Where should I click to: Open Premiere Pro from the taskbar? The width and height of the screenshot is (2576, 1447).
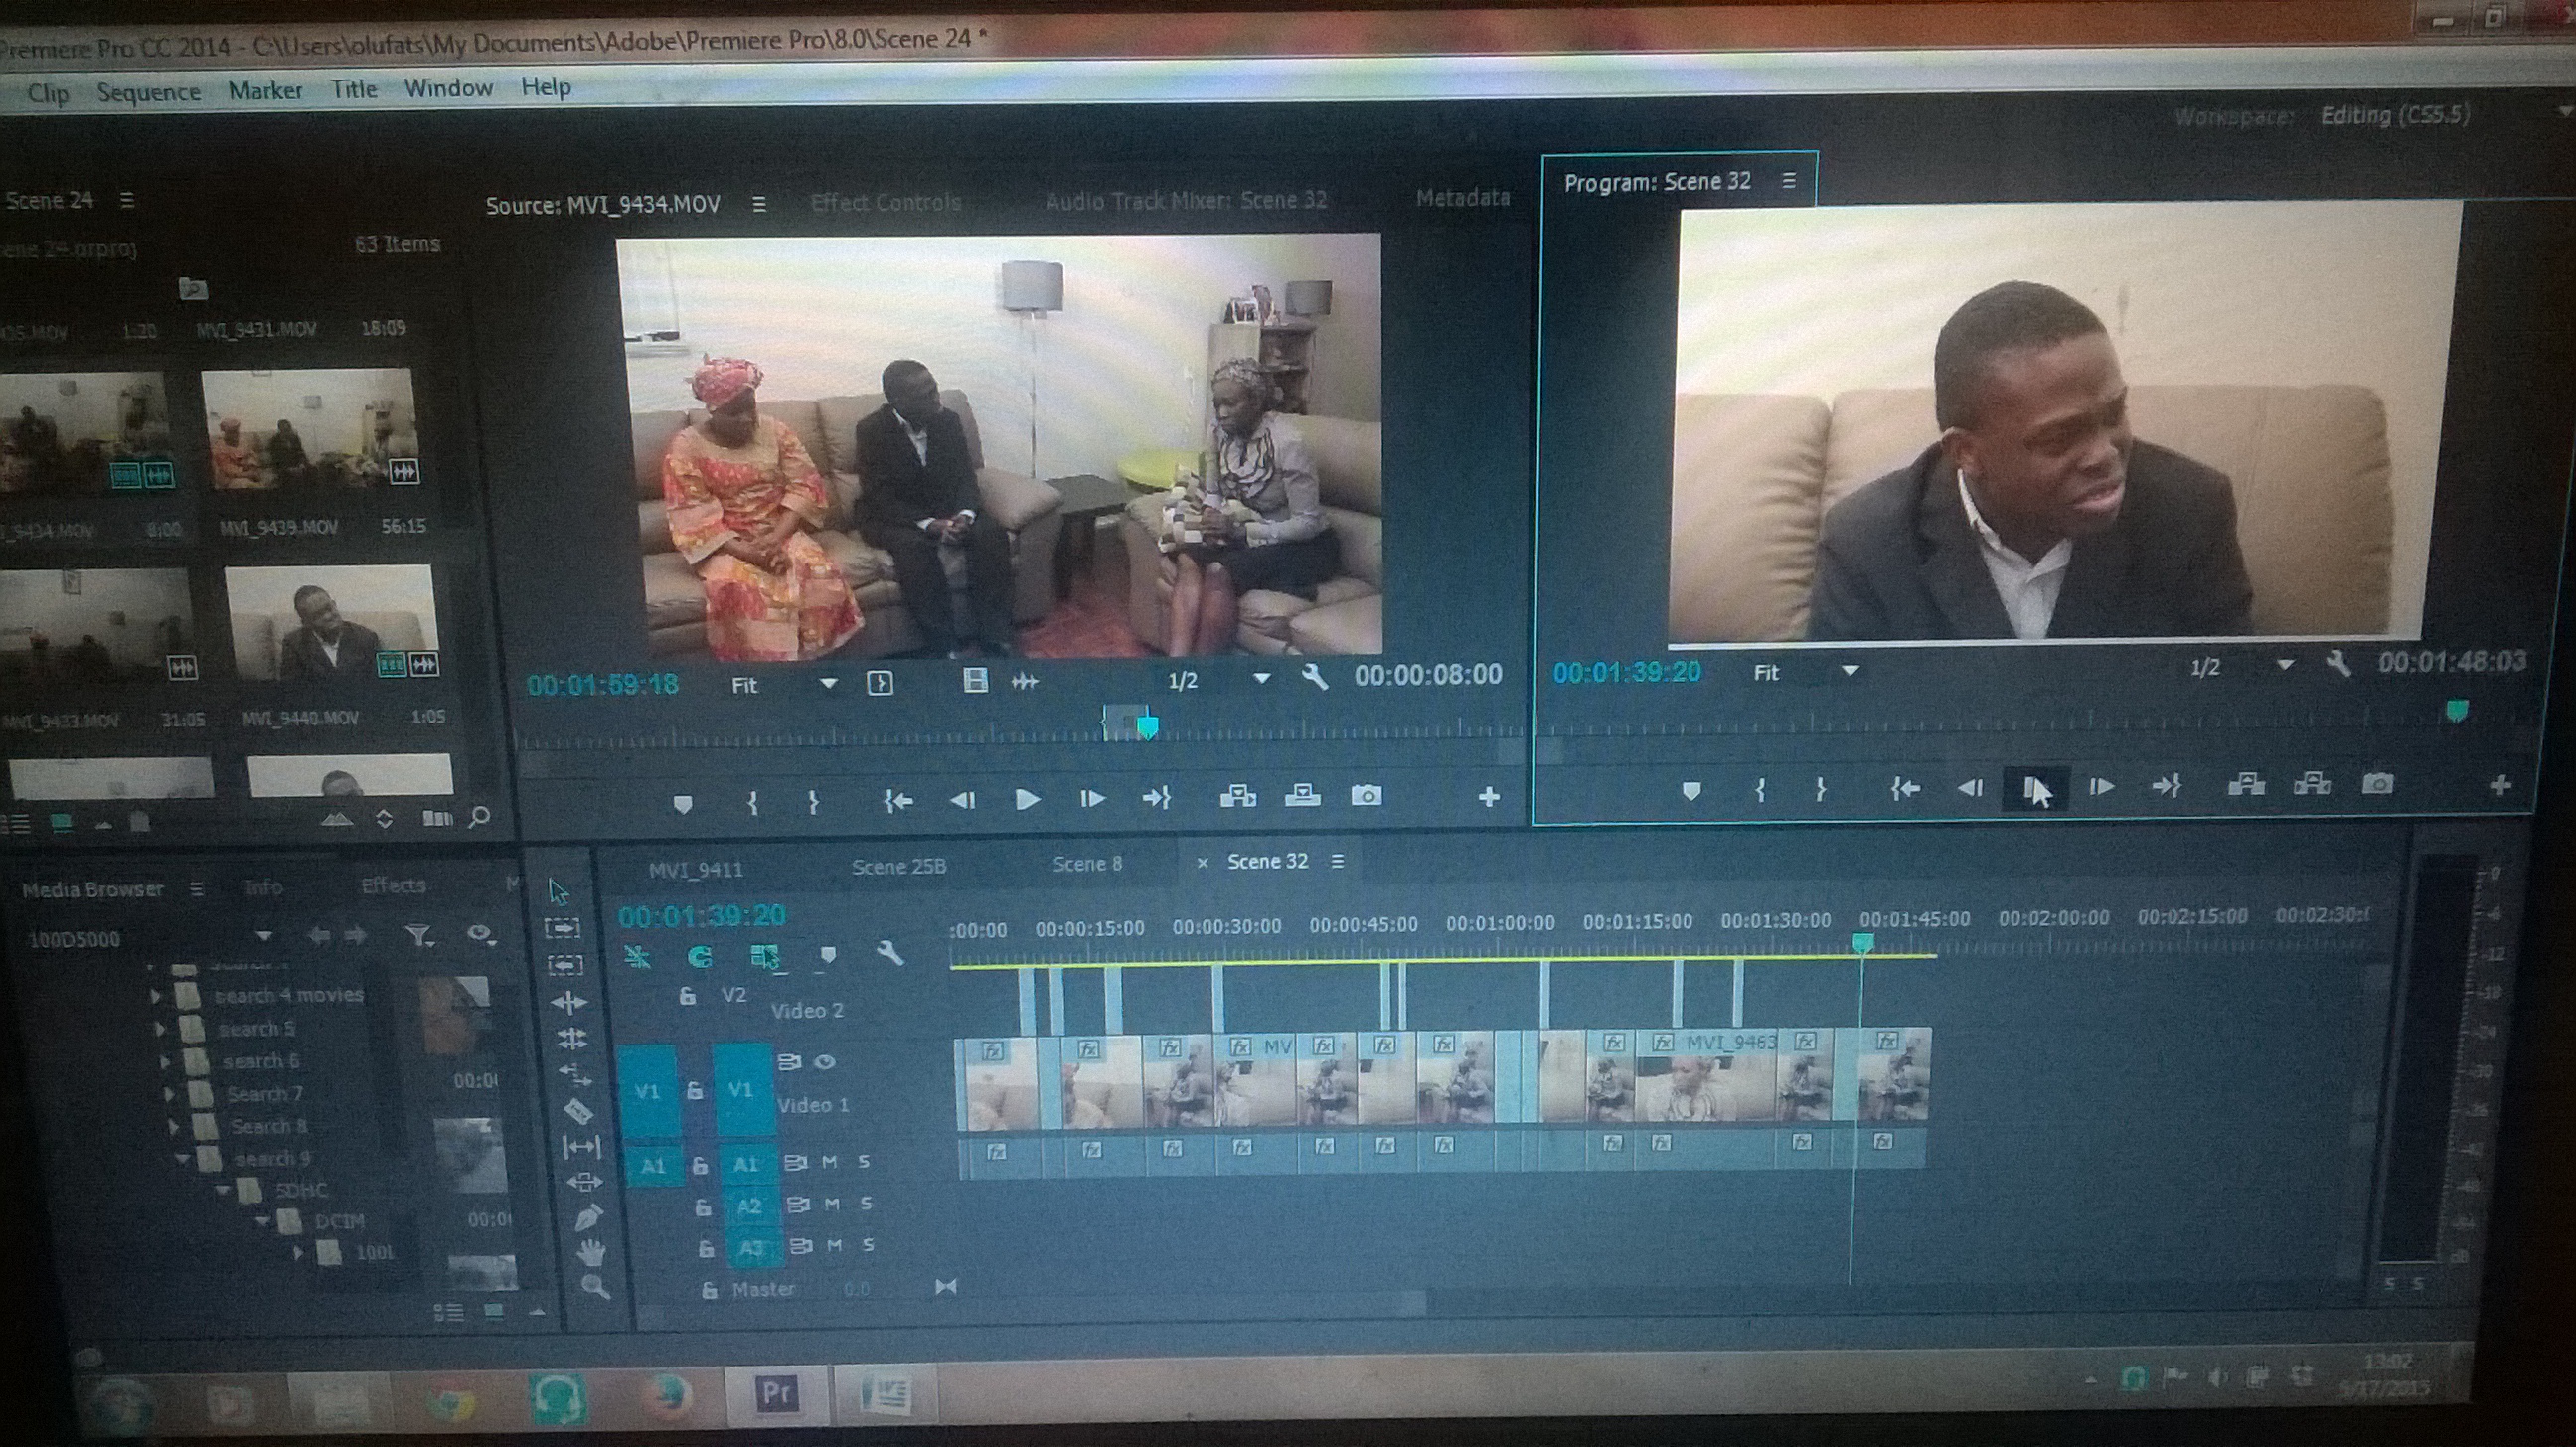777,1393
